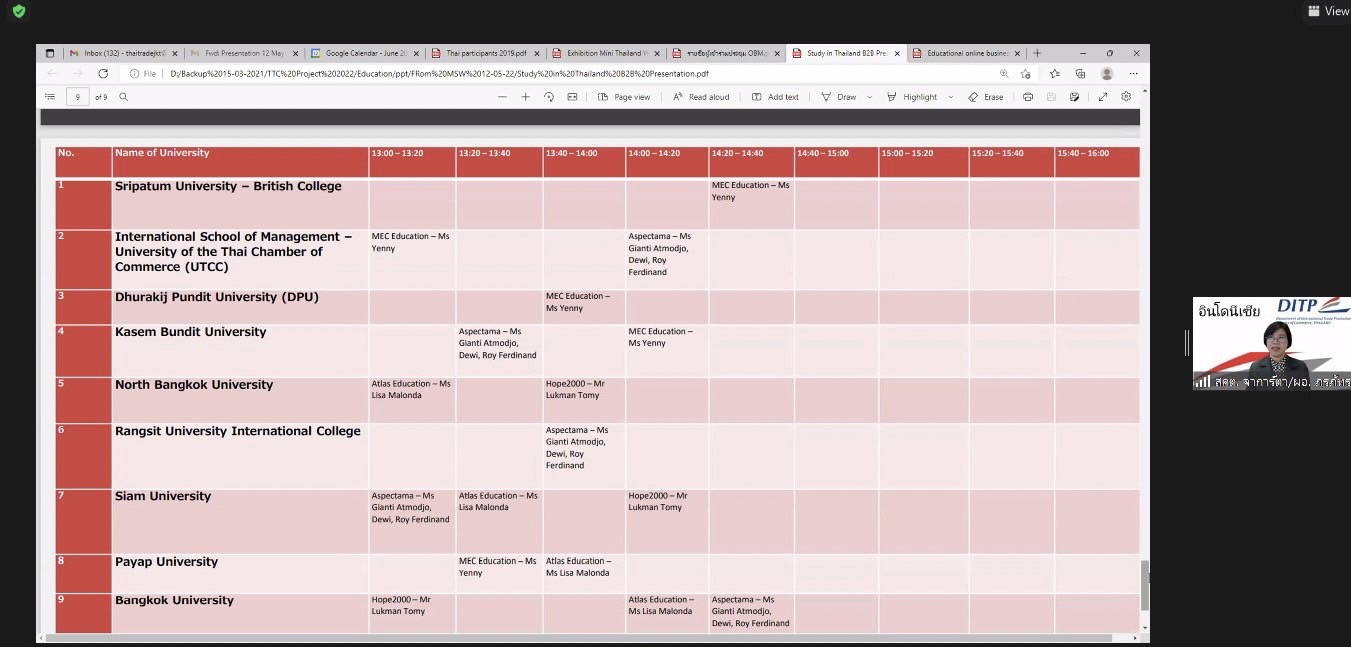Click Rangsit University International College name
The height and width of the screenshot is (647, 1351).
(238, 431)
